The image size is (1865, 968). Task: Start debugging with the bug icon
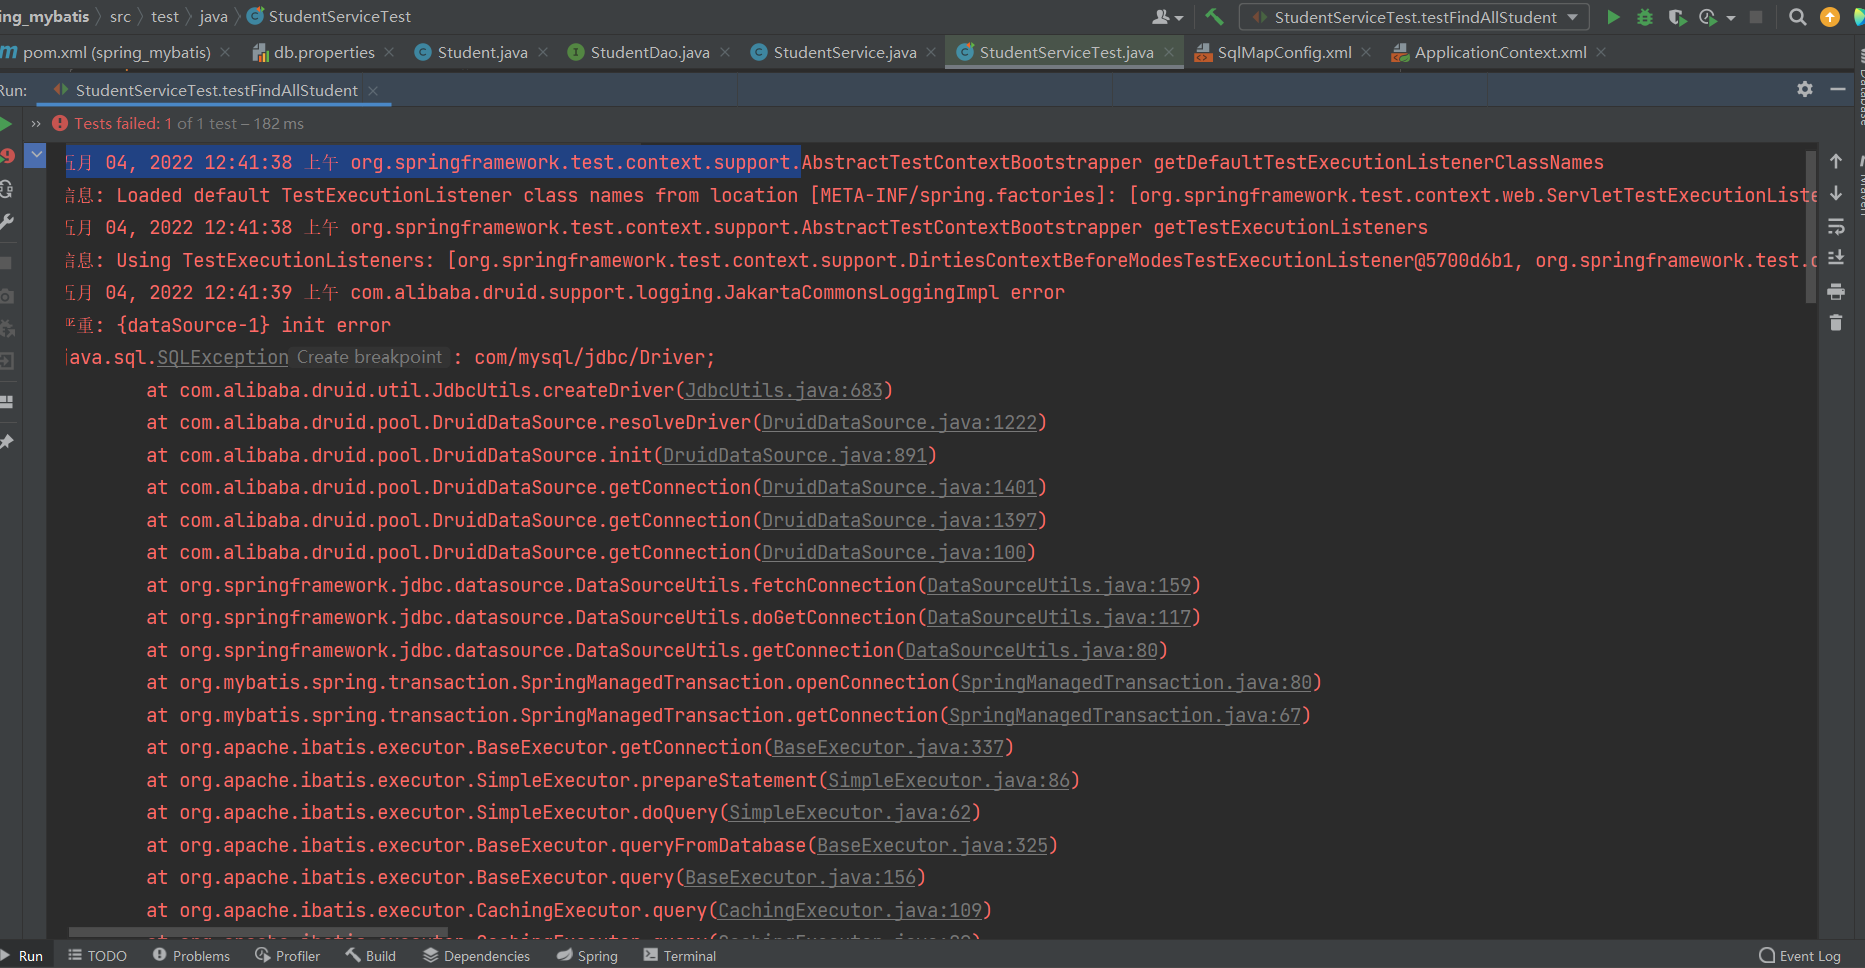[1645, 17]
